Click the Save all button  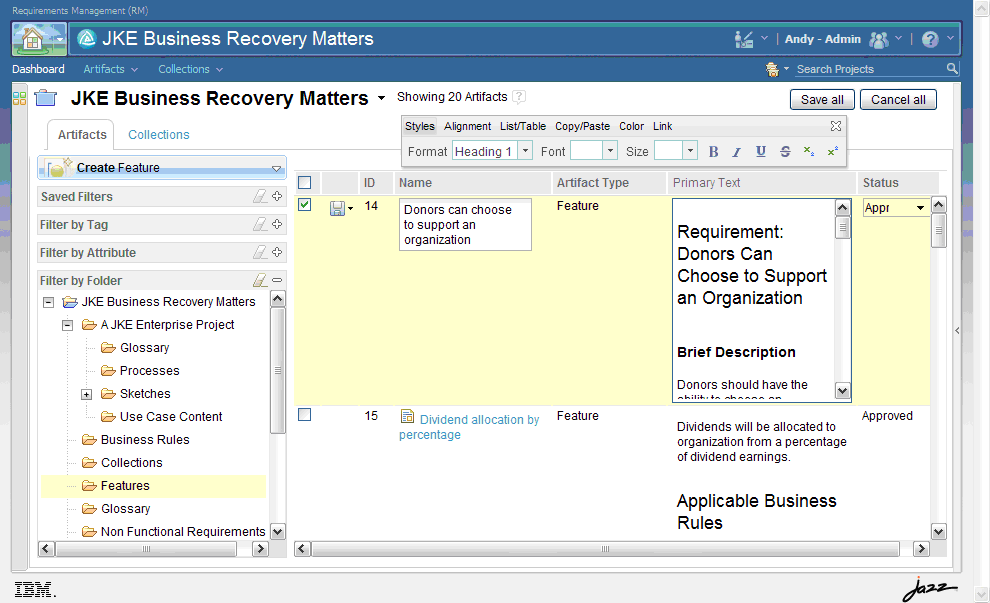[x=822, y=100]
